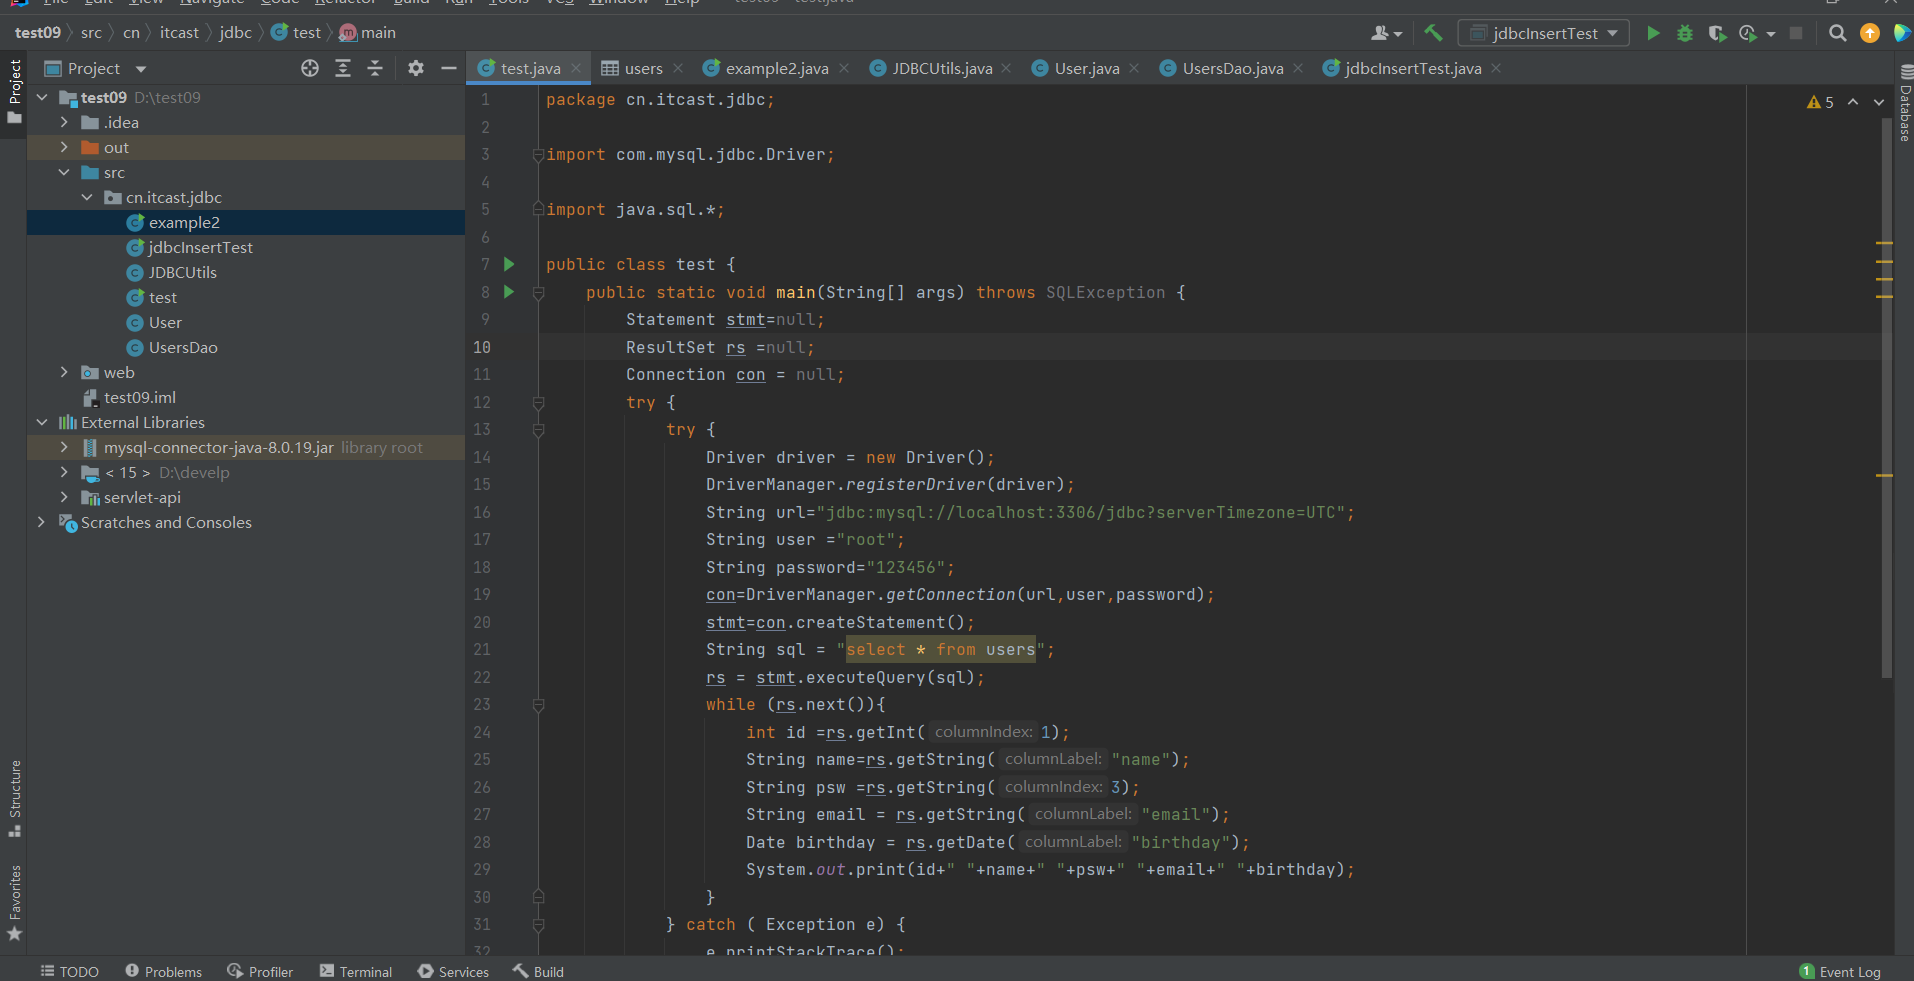Expand all in the Project panel

[343, 68]
